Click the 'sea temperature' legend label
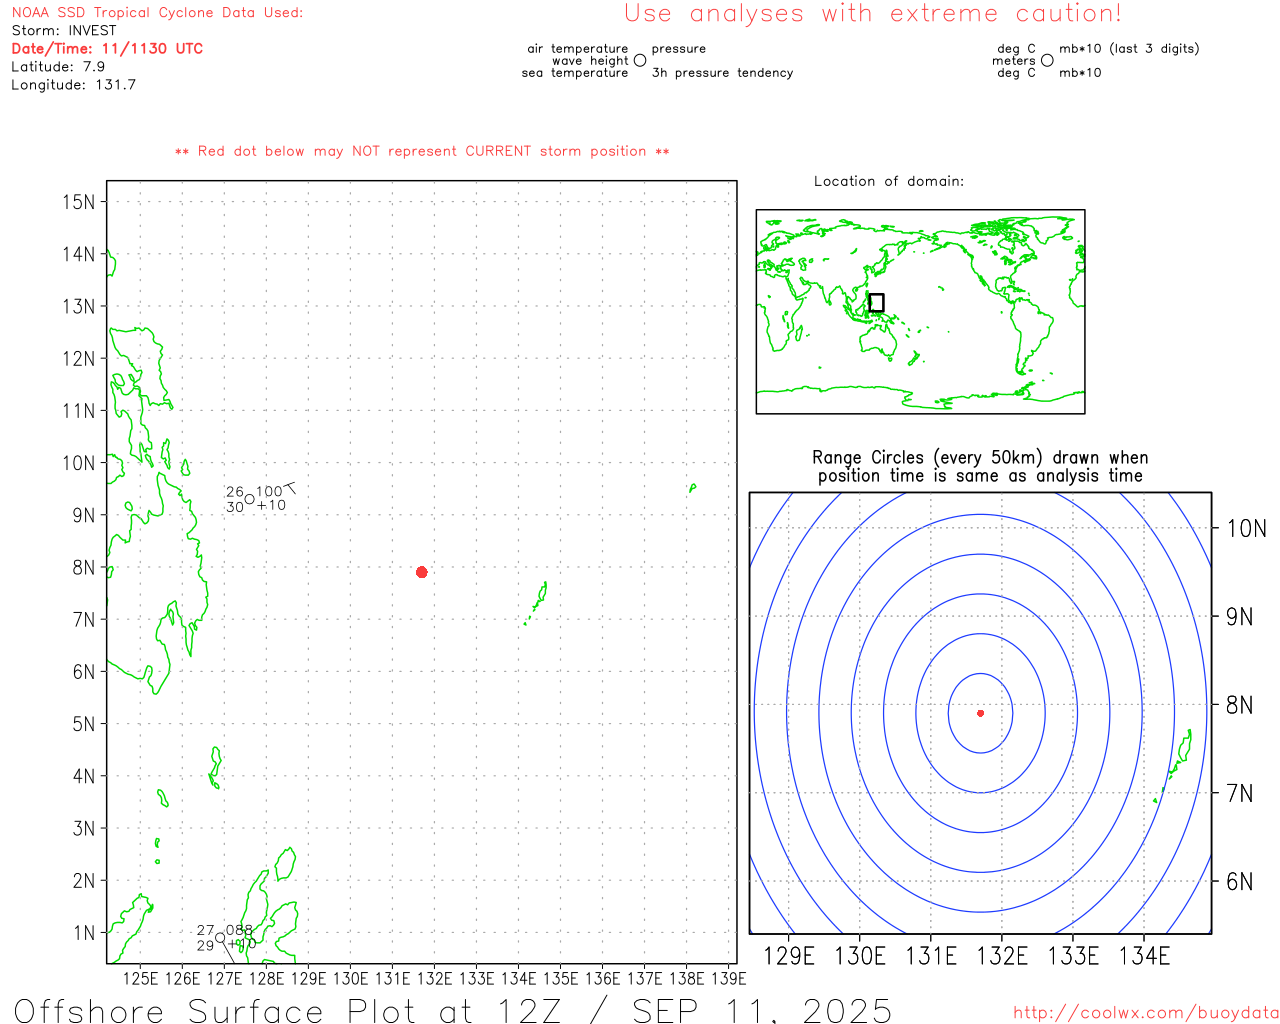Viewport: 1280px width, 1024px height. coord(575,72)
